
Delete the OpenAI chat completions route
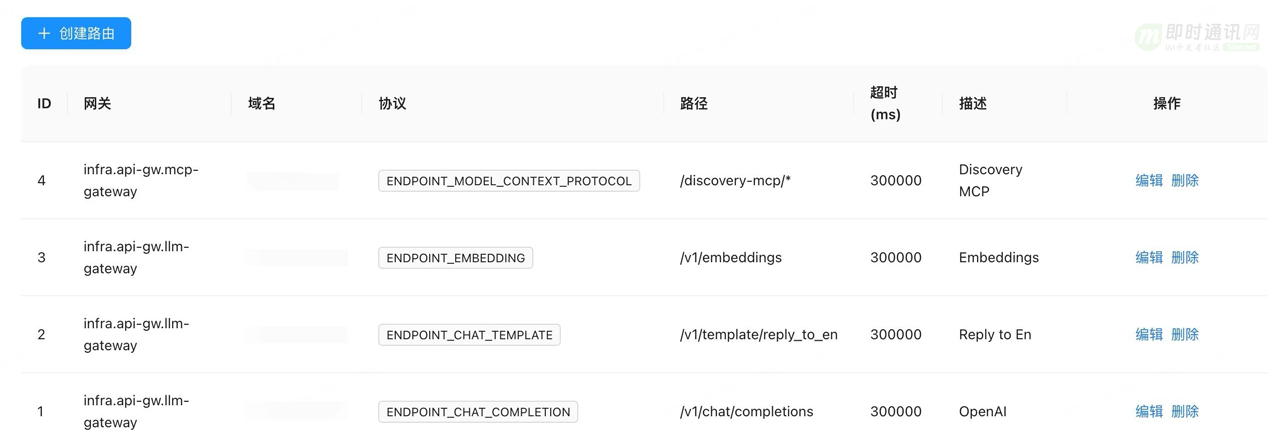click(1185, 411)
